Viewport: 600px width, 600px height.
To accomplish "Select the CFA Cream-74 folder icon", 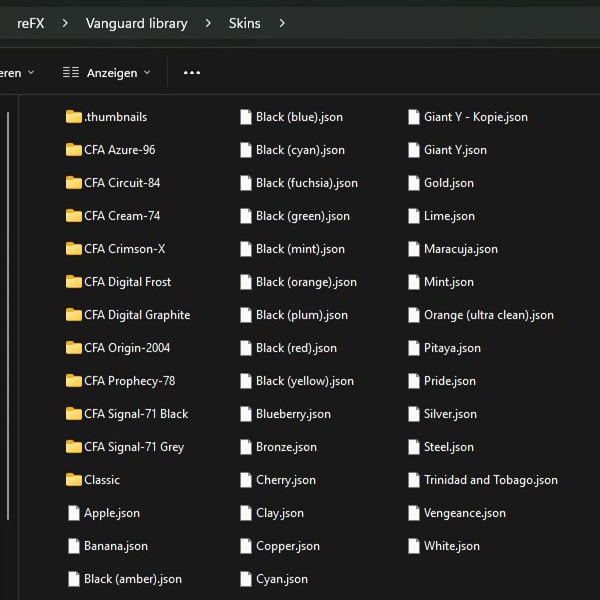I will [73, 216].
